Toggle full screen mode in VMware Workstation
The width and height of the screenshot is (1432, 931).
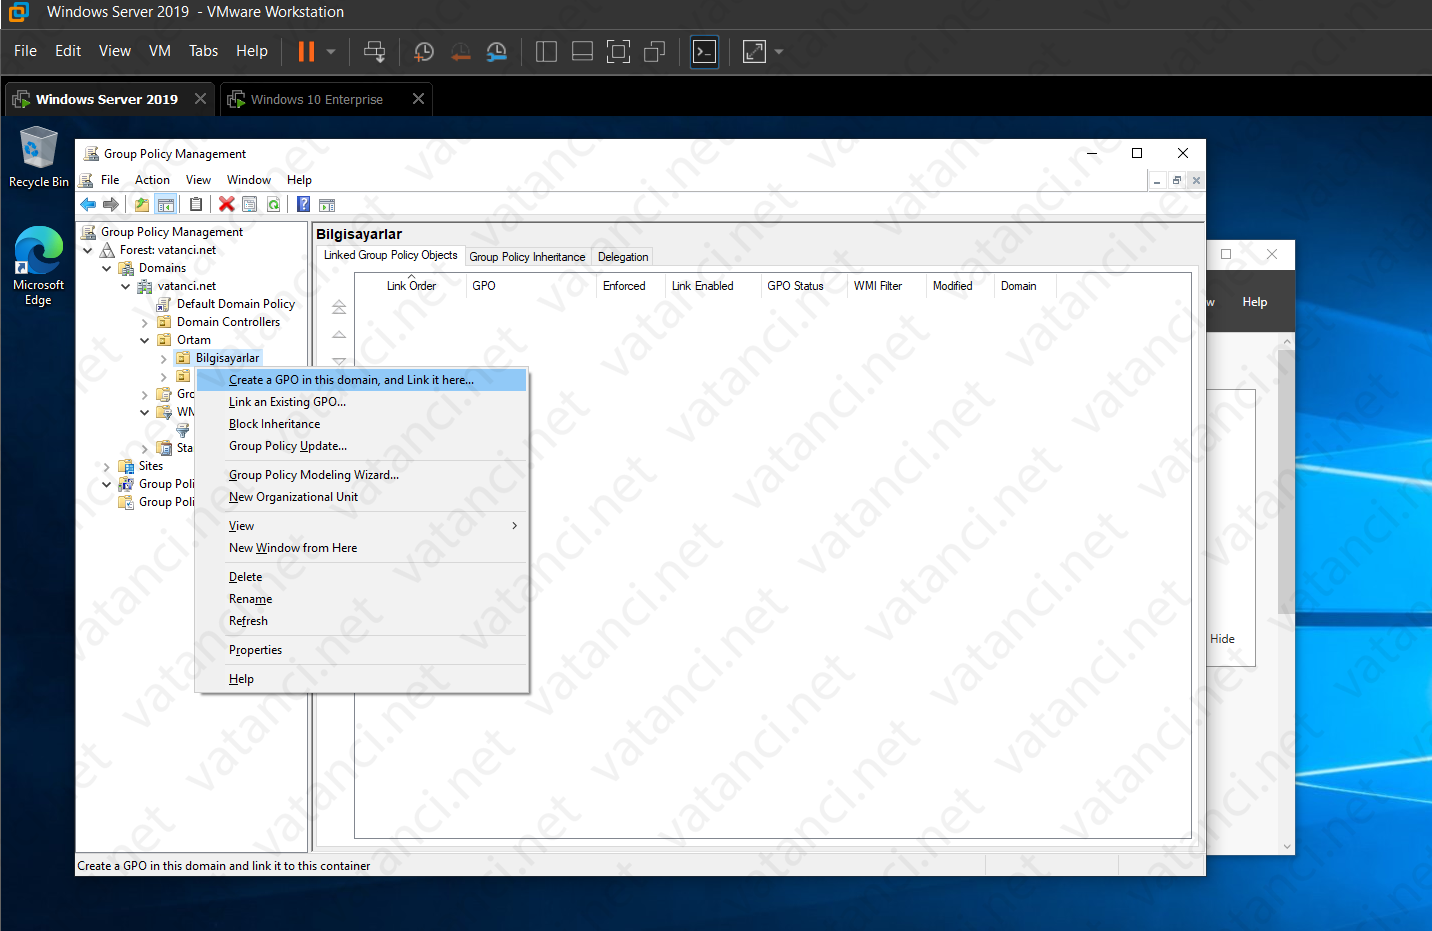click(618, 51)
